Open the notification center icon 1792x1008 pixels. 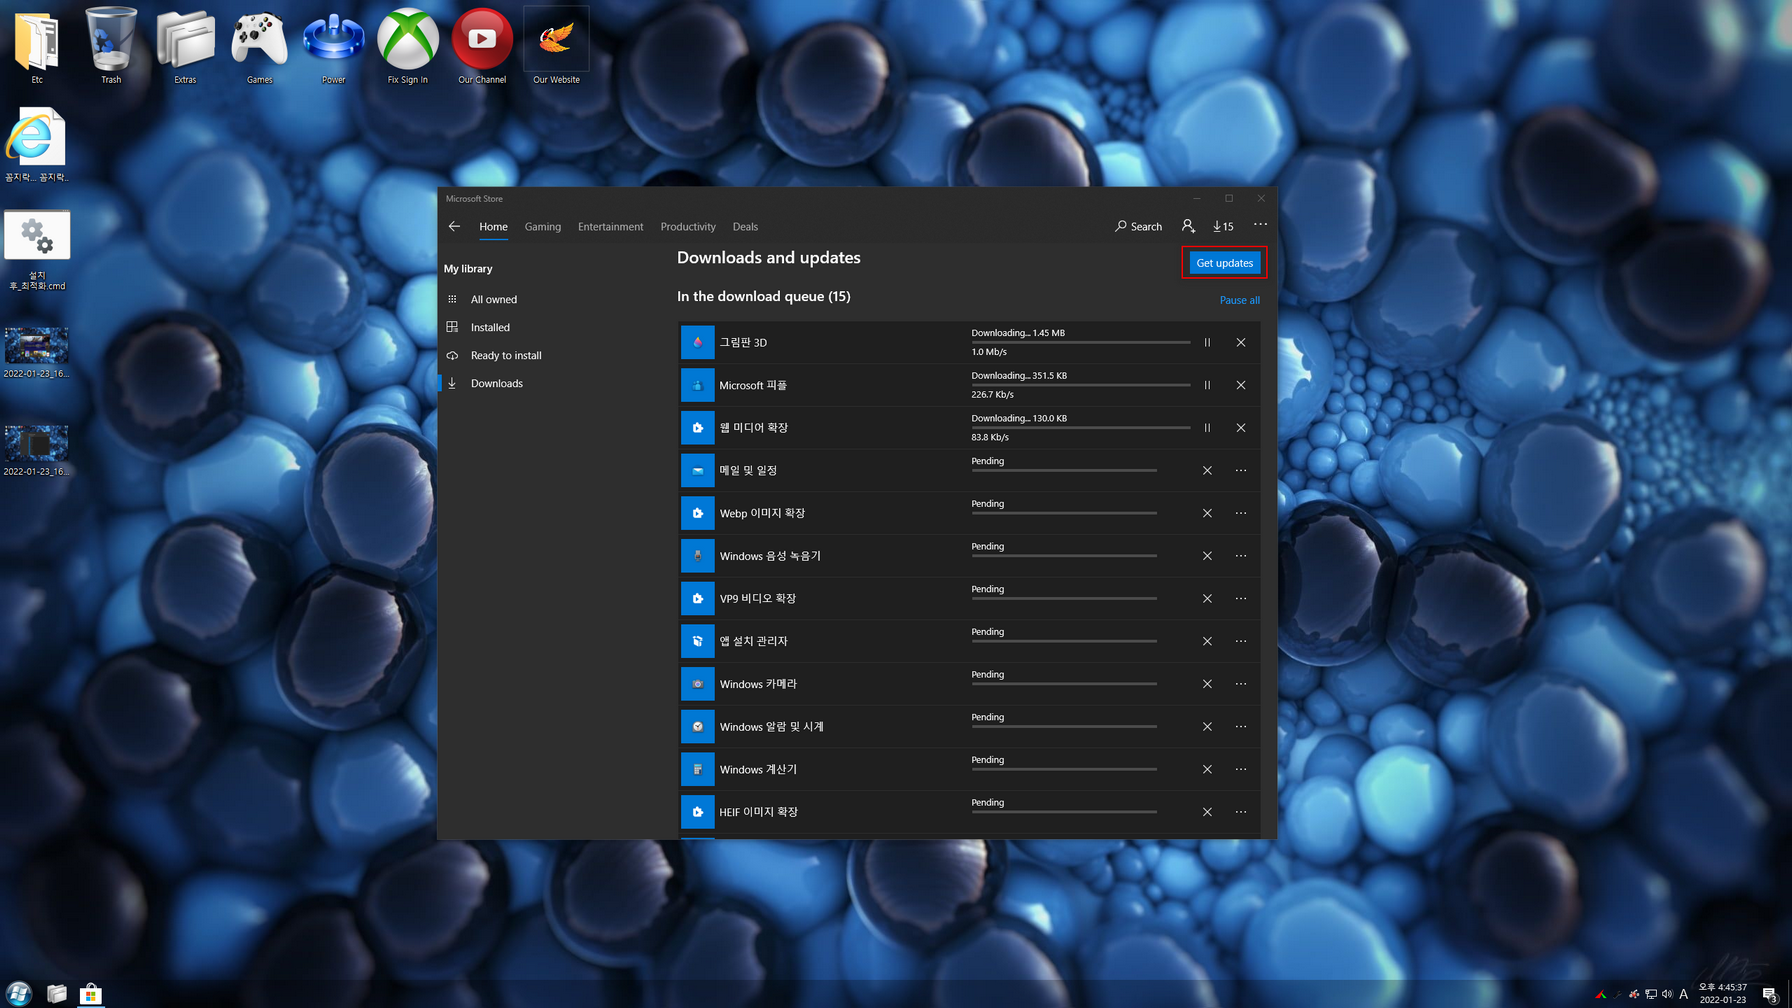point(1769,994)
